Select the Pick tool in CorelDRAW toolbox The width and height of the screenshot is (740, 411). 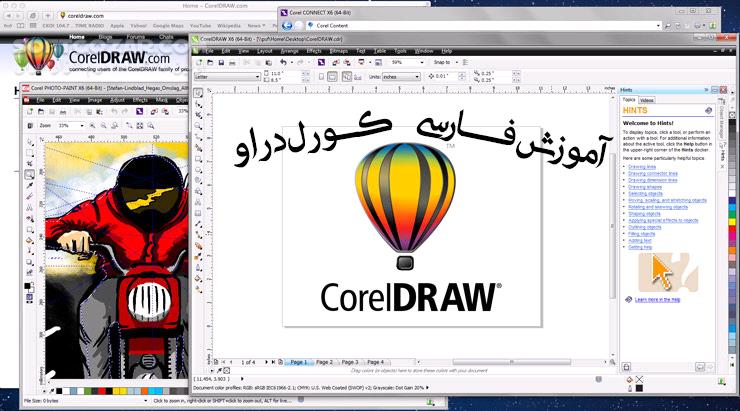(198, 93)
